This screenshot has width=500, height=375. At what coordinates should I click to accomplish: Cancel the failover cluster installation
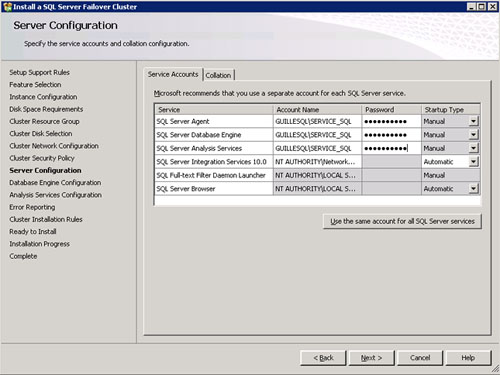420,358
